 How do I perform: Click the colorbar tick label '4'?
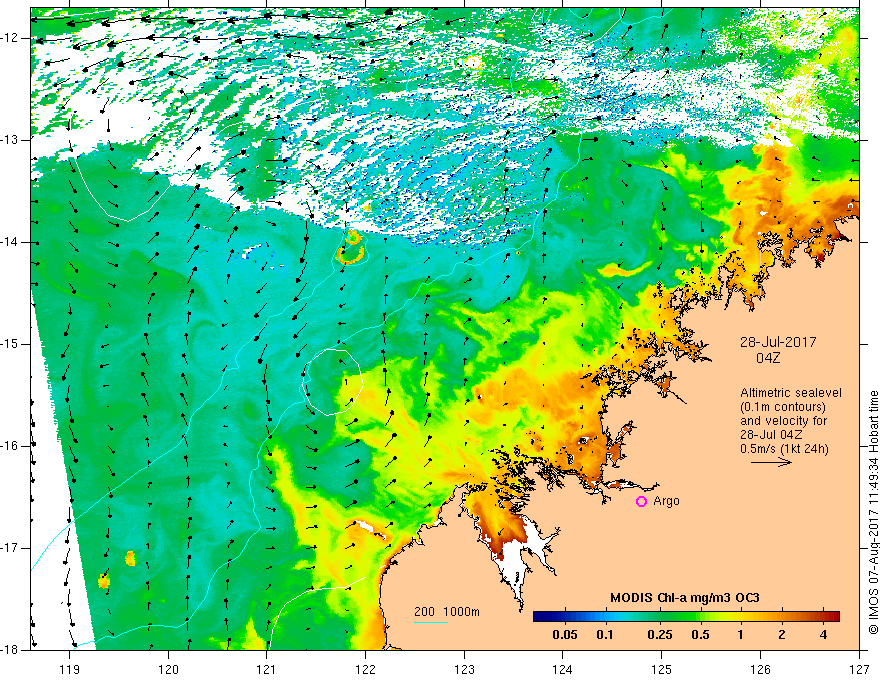click(x=823, y=635)
